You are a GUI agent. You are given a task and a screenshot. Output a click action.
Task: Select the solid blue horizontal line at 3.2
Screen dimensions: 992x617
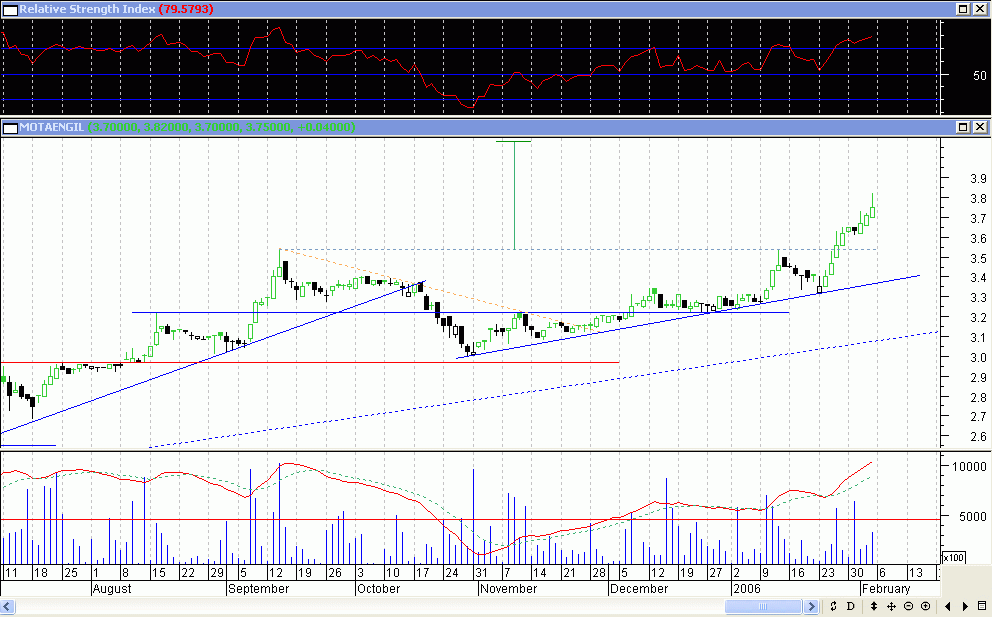[x=461, y=313]
